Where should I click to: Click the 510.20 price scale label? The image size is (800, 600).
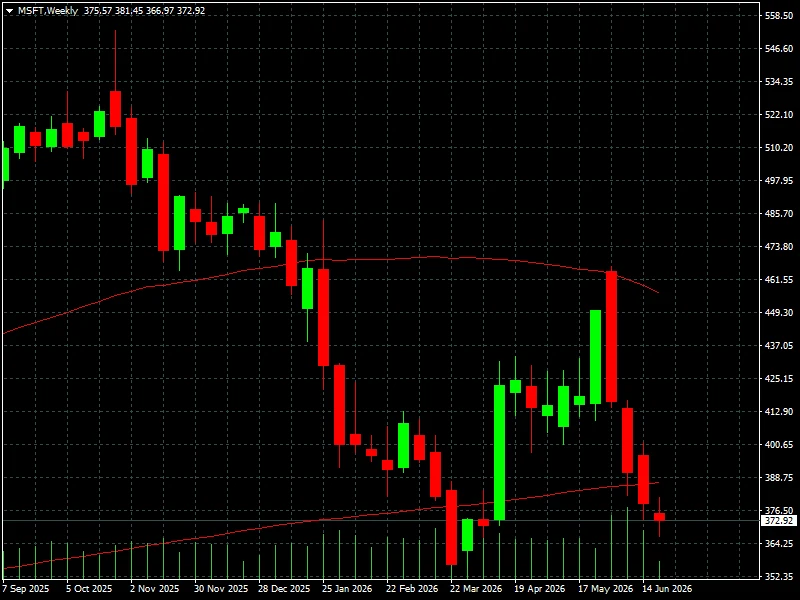tap(779, 148)
